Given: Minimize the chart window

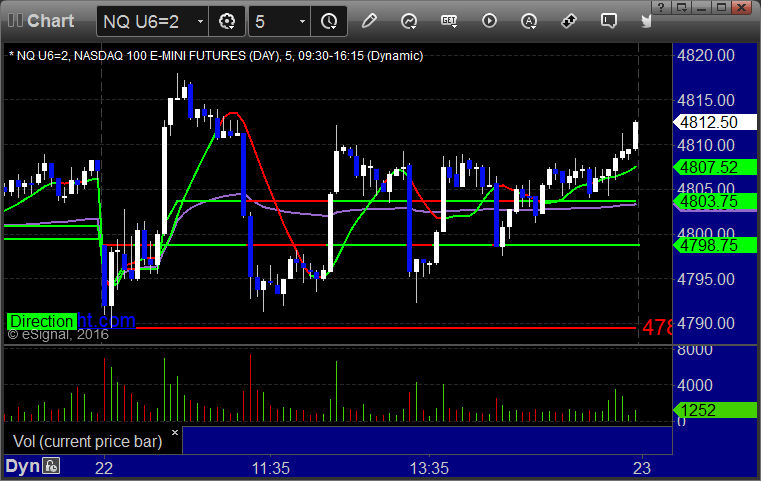Looking at the screenshot, I should tap(701, 7).
